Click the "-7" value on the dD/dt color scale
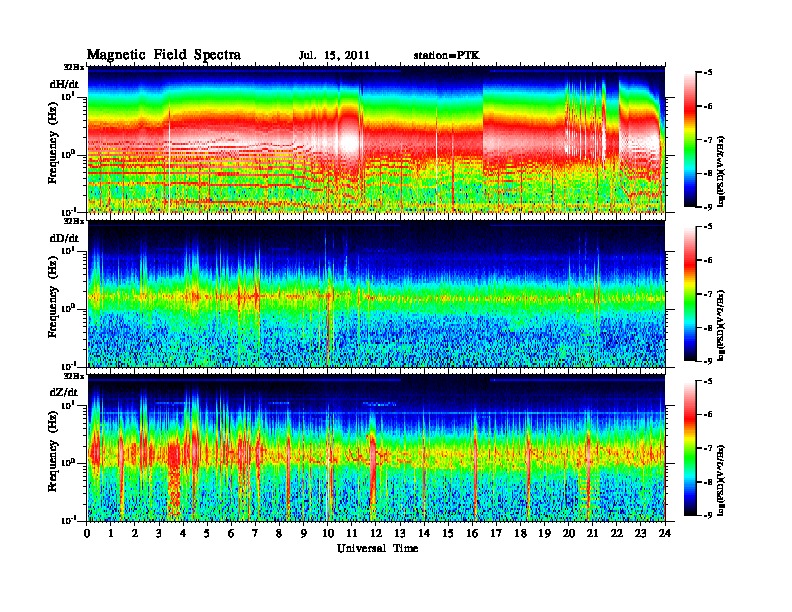Image resolution: width=792 pixels, height=612 pixels. point(708,293)
